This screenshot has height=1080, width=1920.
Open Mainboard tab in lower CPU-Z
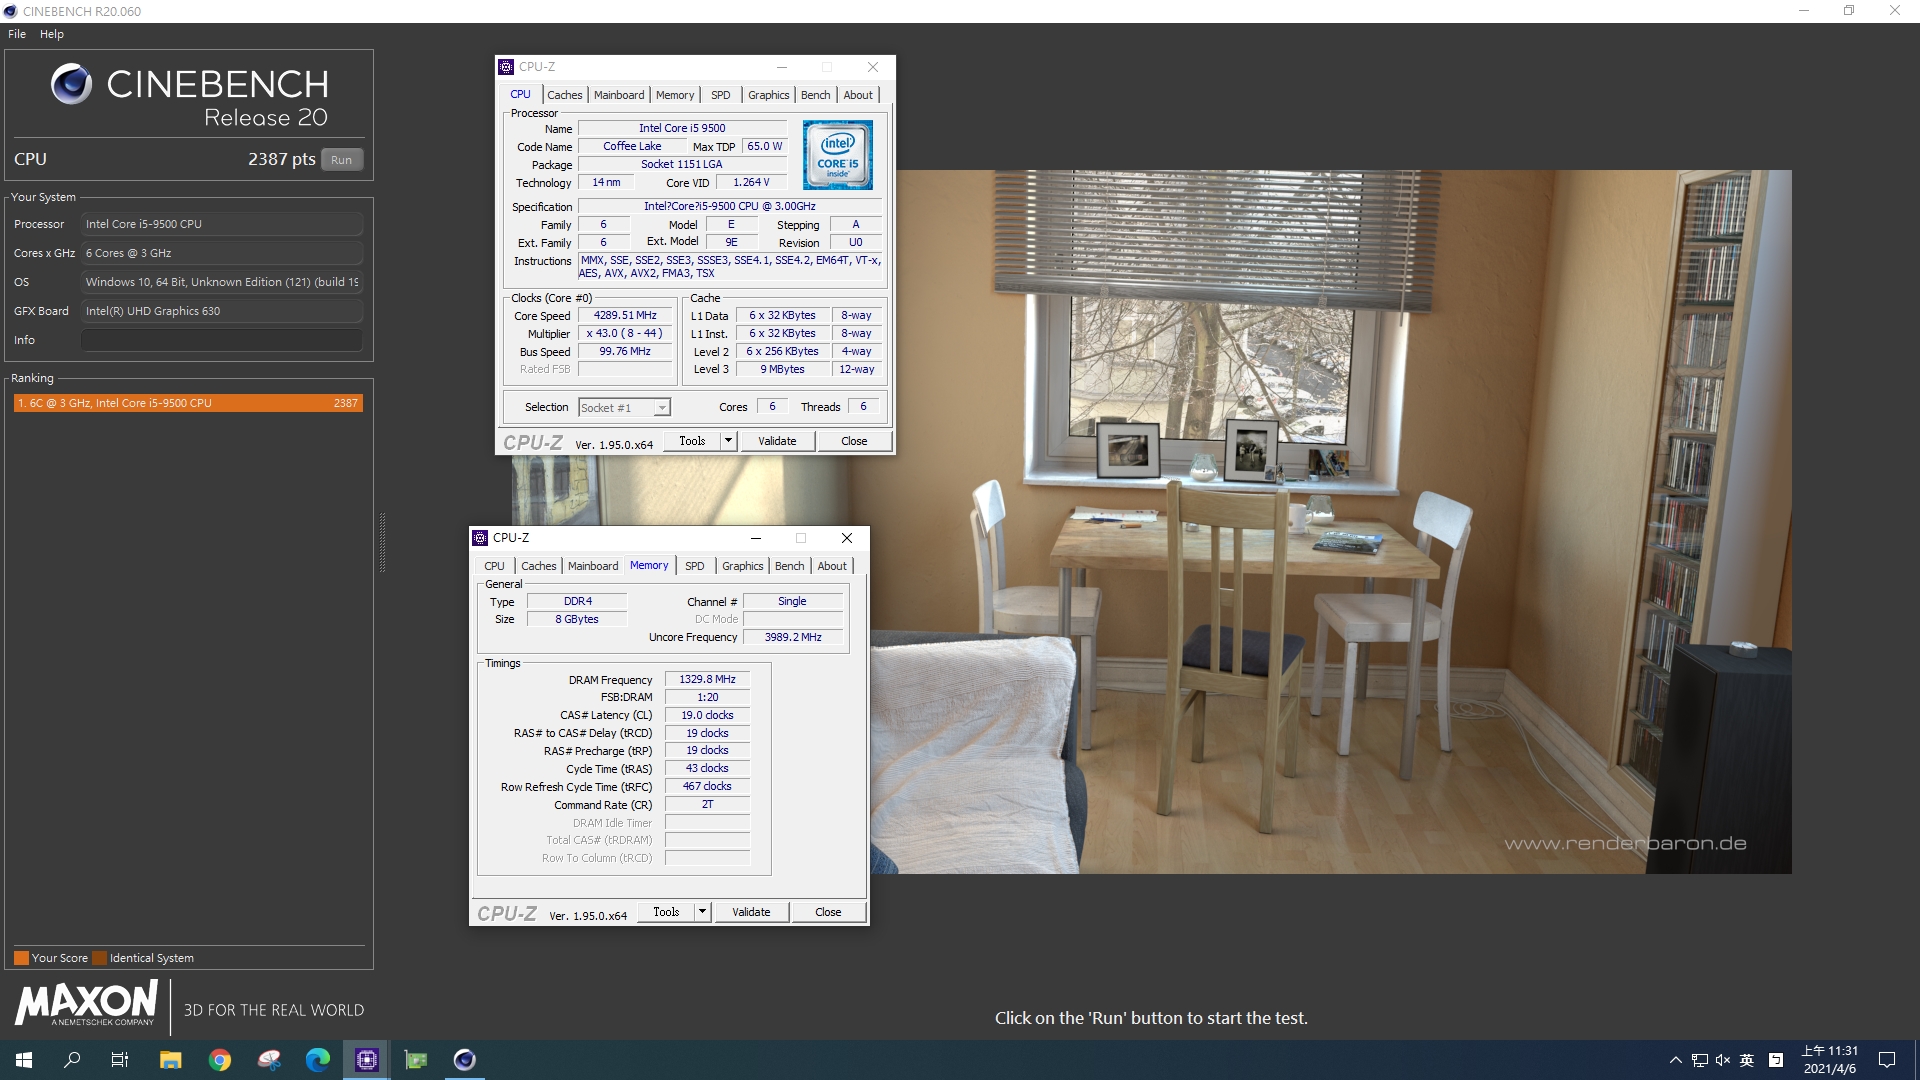593,566
